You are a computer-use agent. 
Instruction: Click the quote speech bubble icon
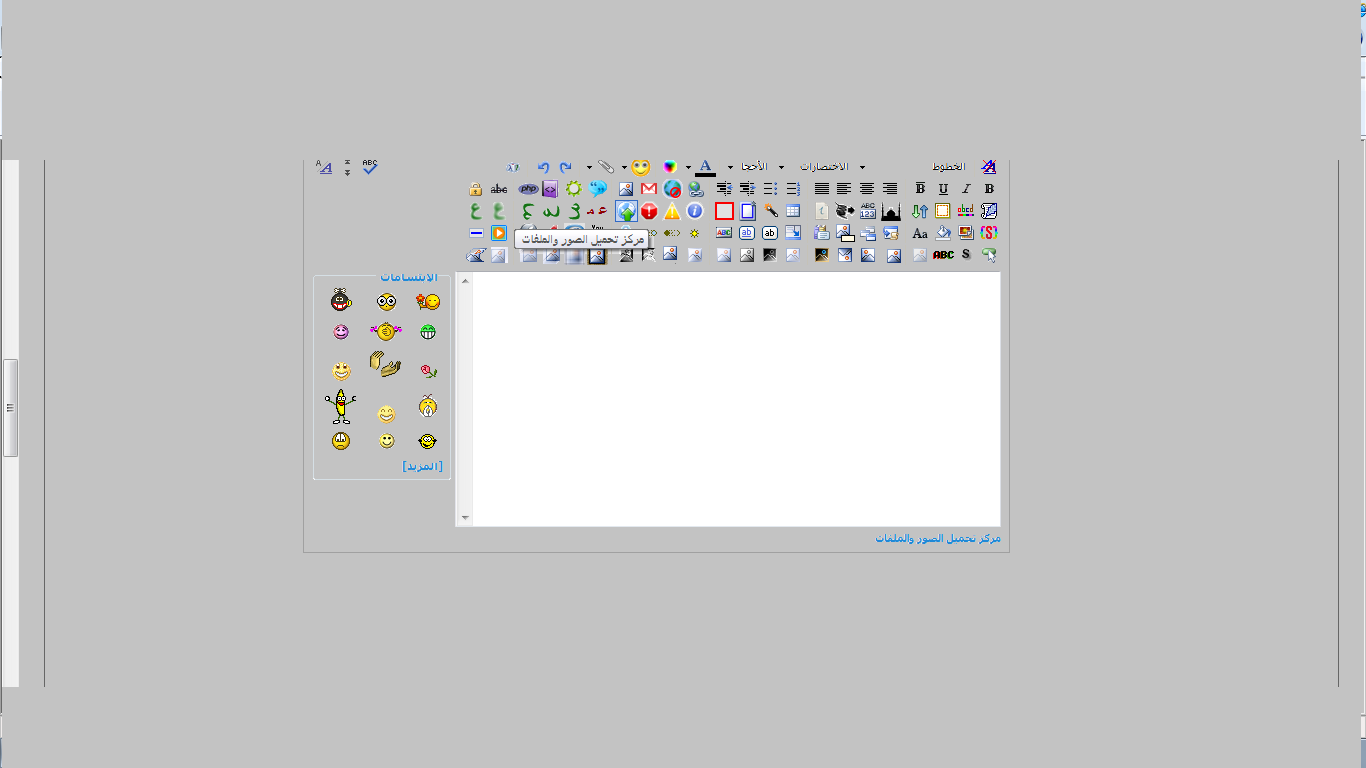click(598, 189)
